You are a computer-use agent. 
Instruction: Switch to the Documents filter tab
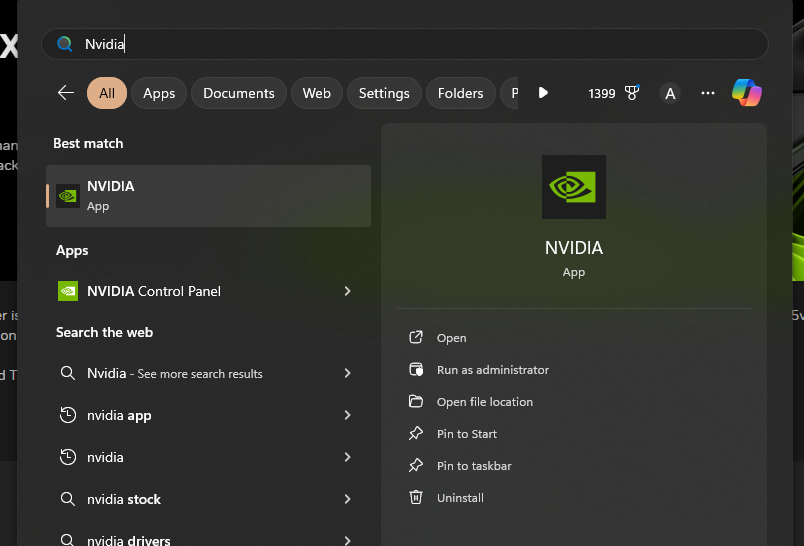coord(238,93)
